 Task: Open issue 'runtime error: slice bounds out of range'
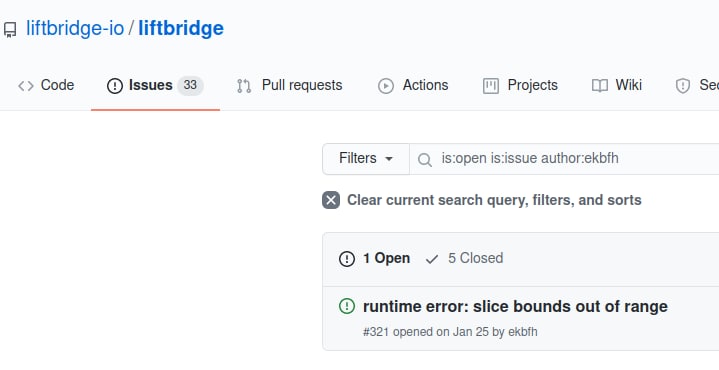(x=515, y=306)
